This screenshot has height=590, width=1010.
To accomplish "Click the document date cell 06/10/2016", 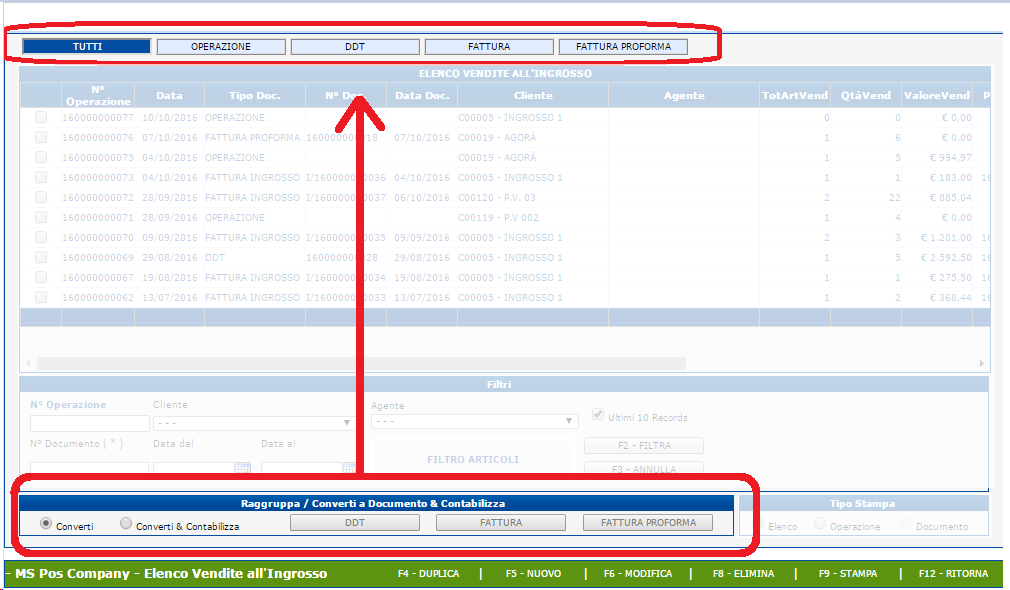I will click(x=422, y=198).
